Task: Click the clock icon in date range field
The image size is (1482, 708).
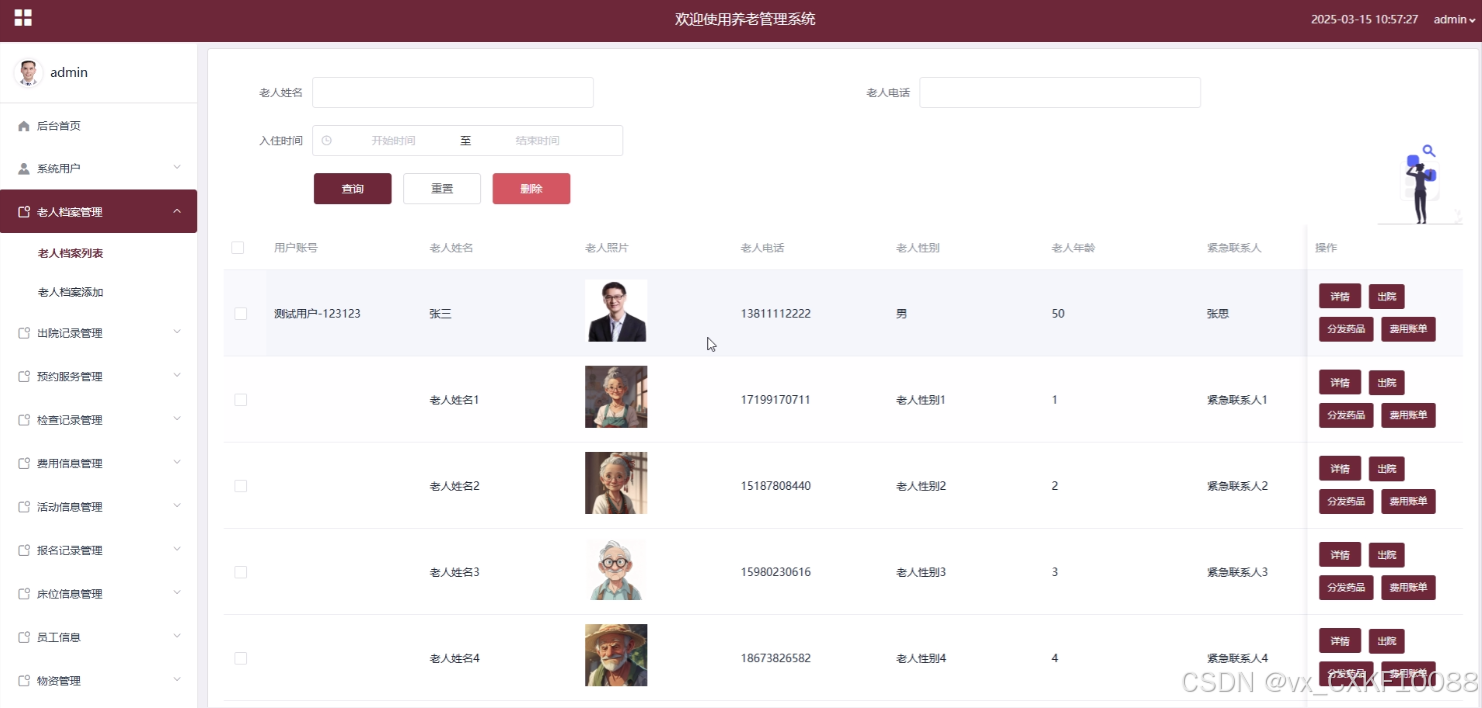Action: 326,140
